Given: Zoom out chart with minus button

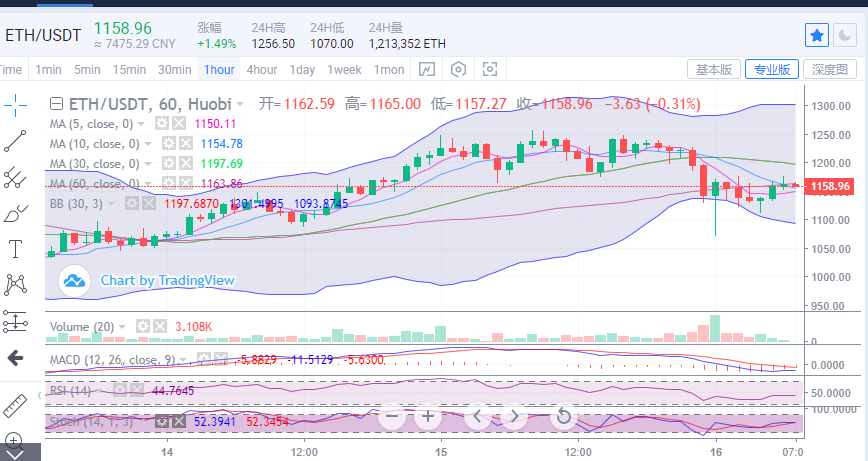Looking at the screenshot, I should [392, 416].
